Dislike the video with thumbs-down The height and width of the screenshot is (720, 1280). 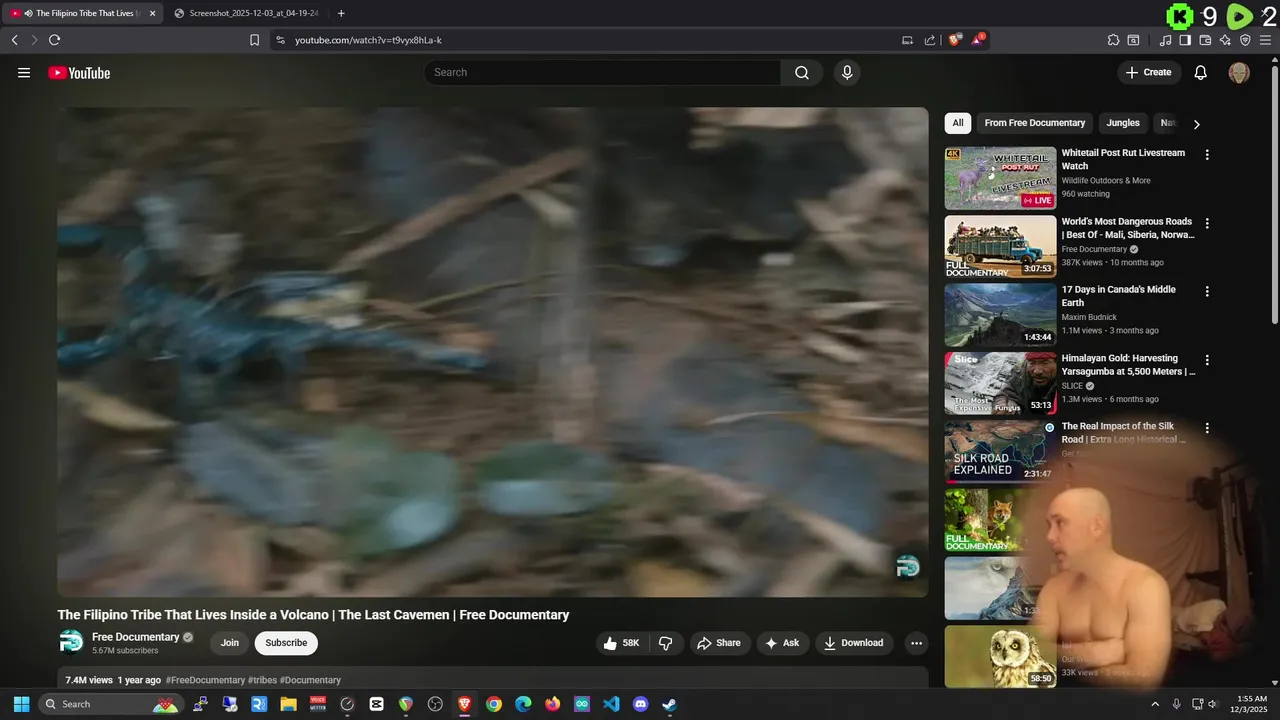tap(666, 643)
